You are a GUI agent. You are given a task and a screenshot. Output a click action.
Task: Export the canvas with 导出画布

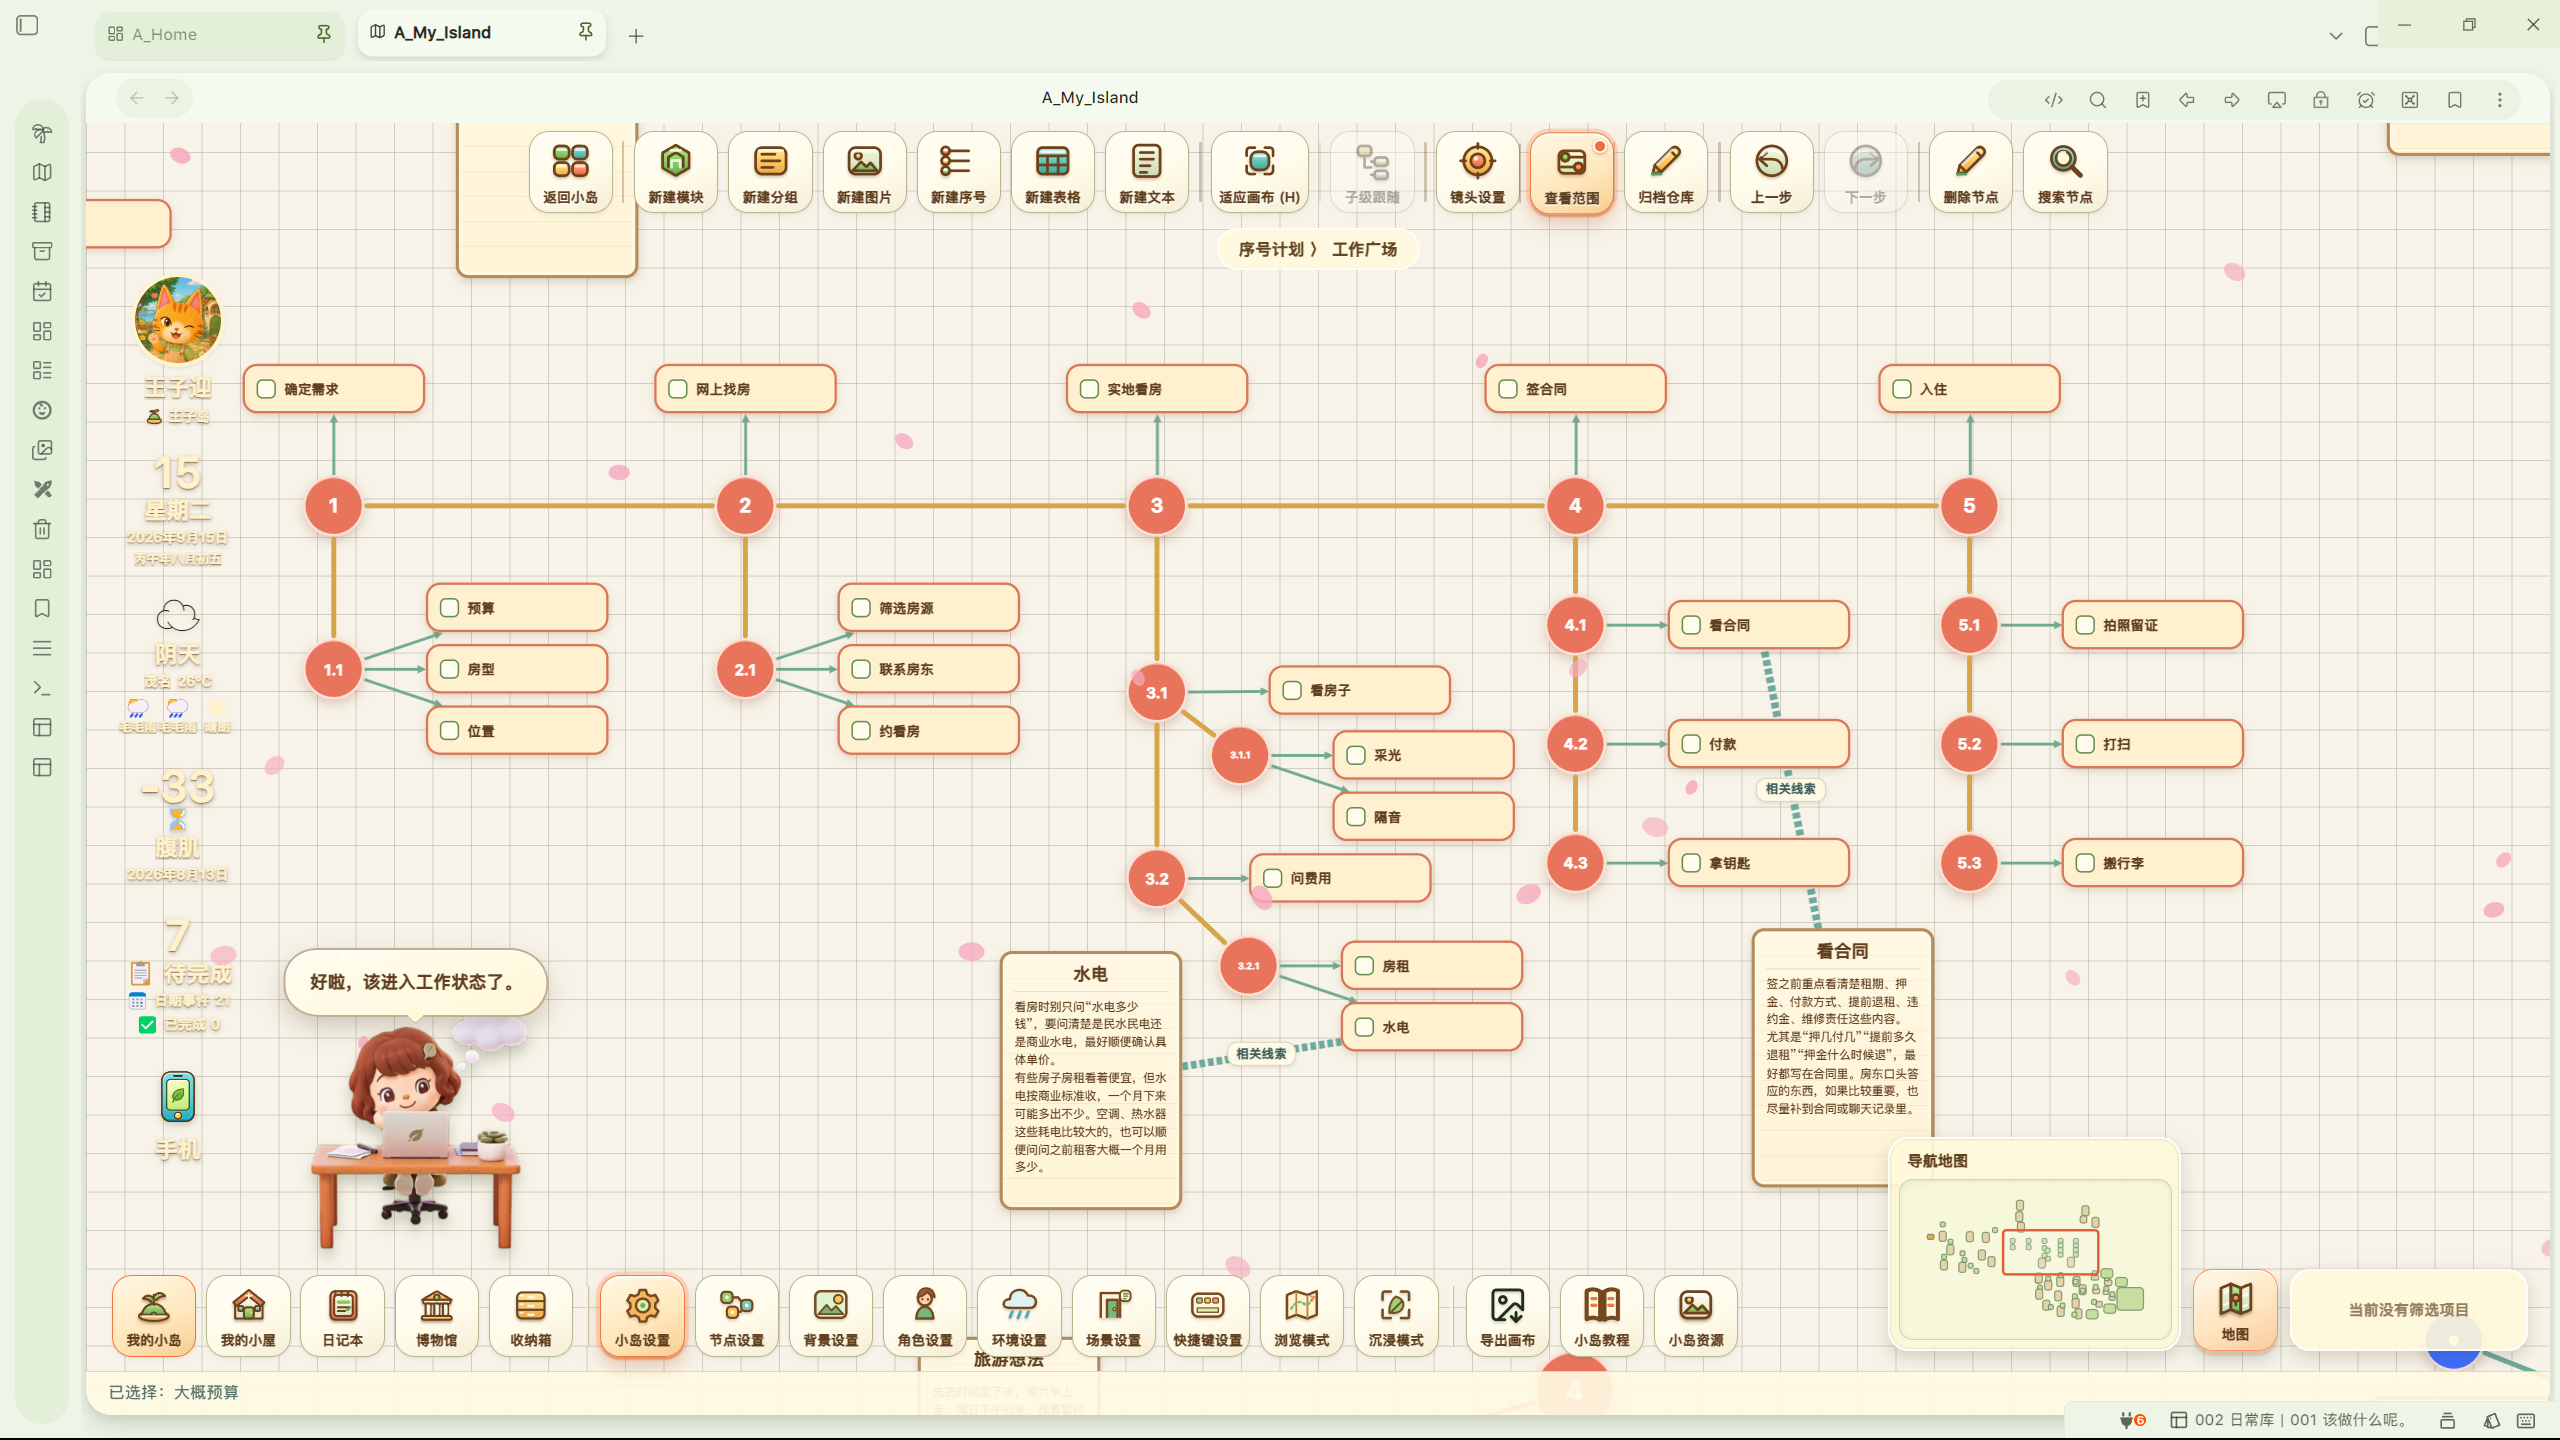click(x=1507, y=1315)
